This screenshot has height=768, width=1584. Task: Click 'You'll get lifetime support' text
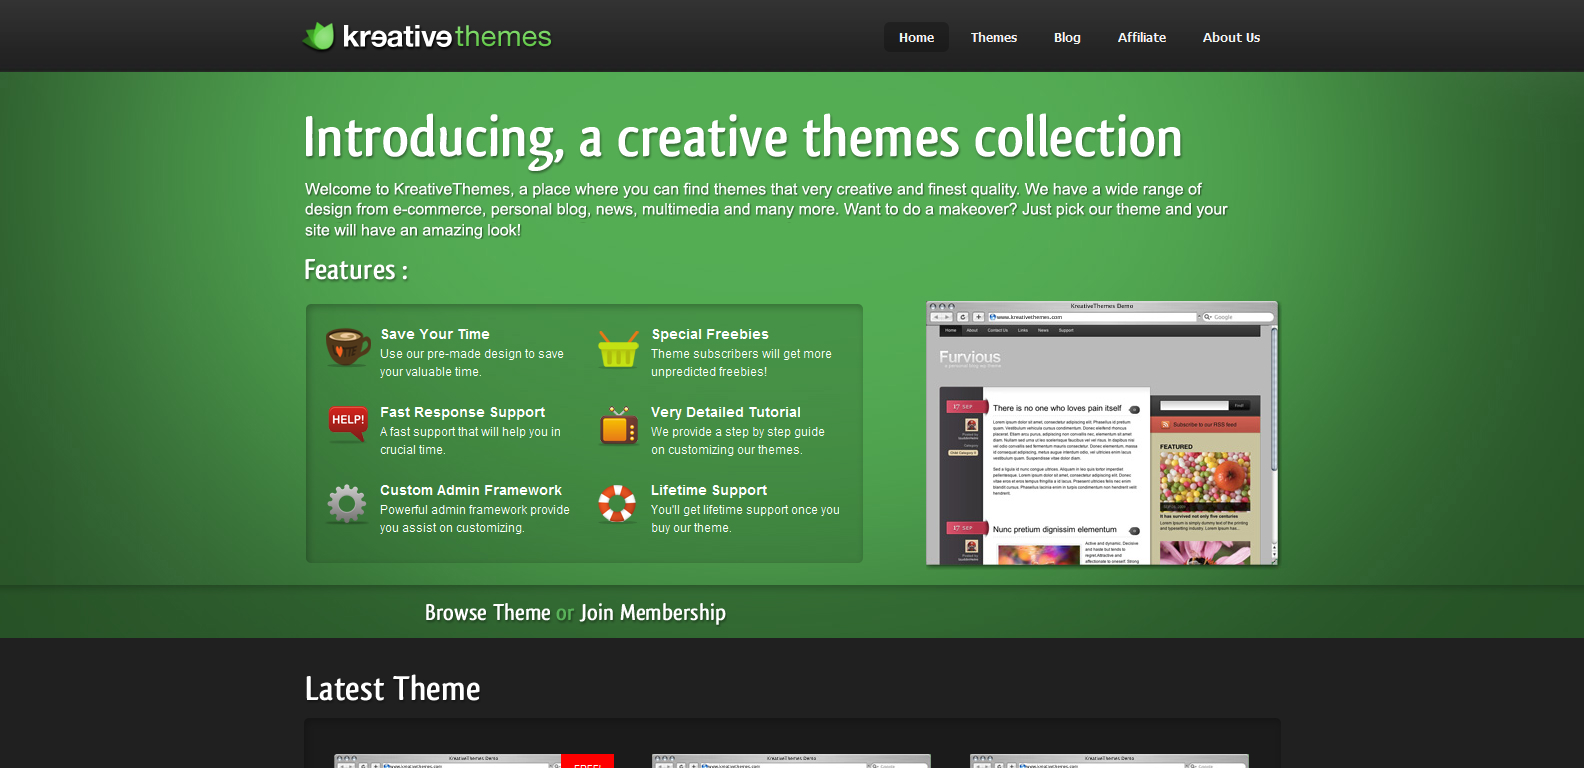(x=745, y=519)
